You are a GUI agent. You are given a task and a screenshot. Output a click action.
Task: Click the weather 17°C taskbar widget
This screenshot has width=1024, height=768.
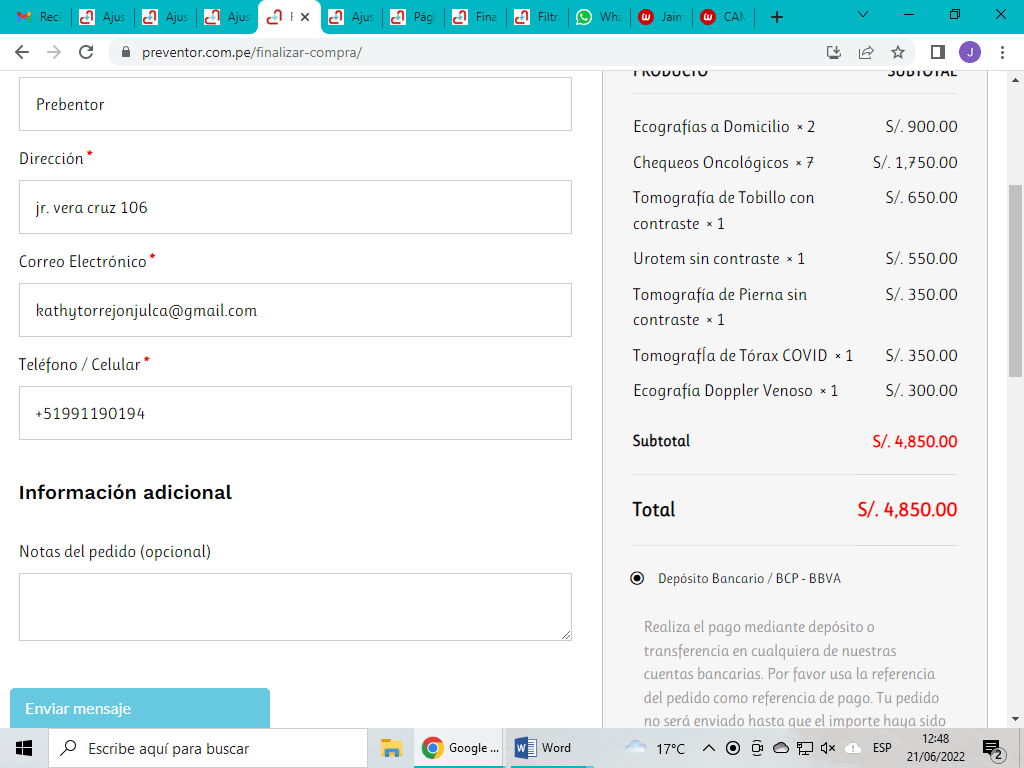pyautogui.click(x=655, y=748)
